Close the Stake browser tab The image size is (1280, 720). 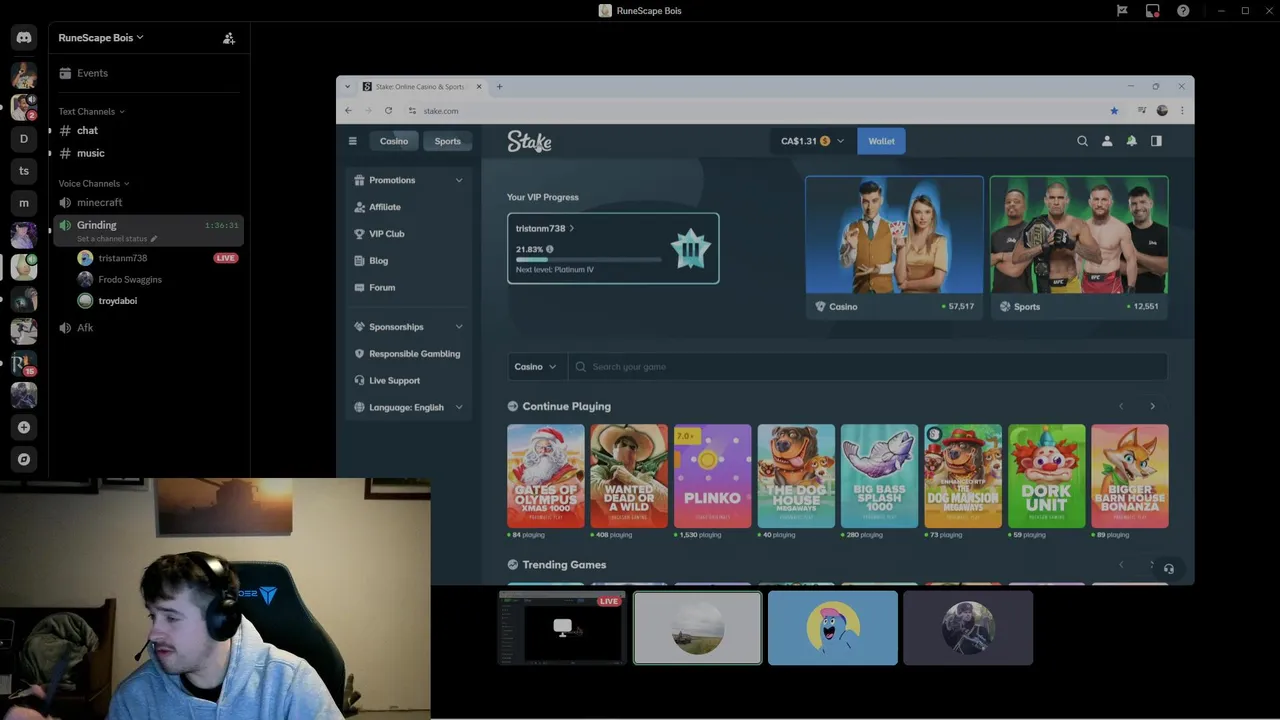click(x=478, y=87)
